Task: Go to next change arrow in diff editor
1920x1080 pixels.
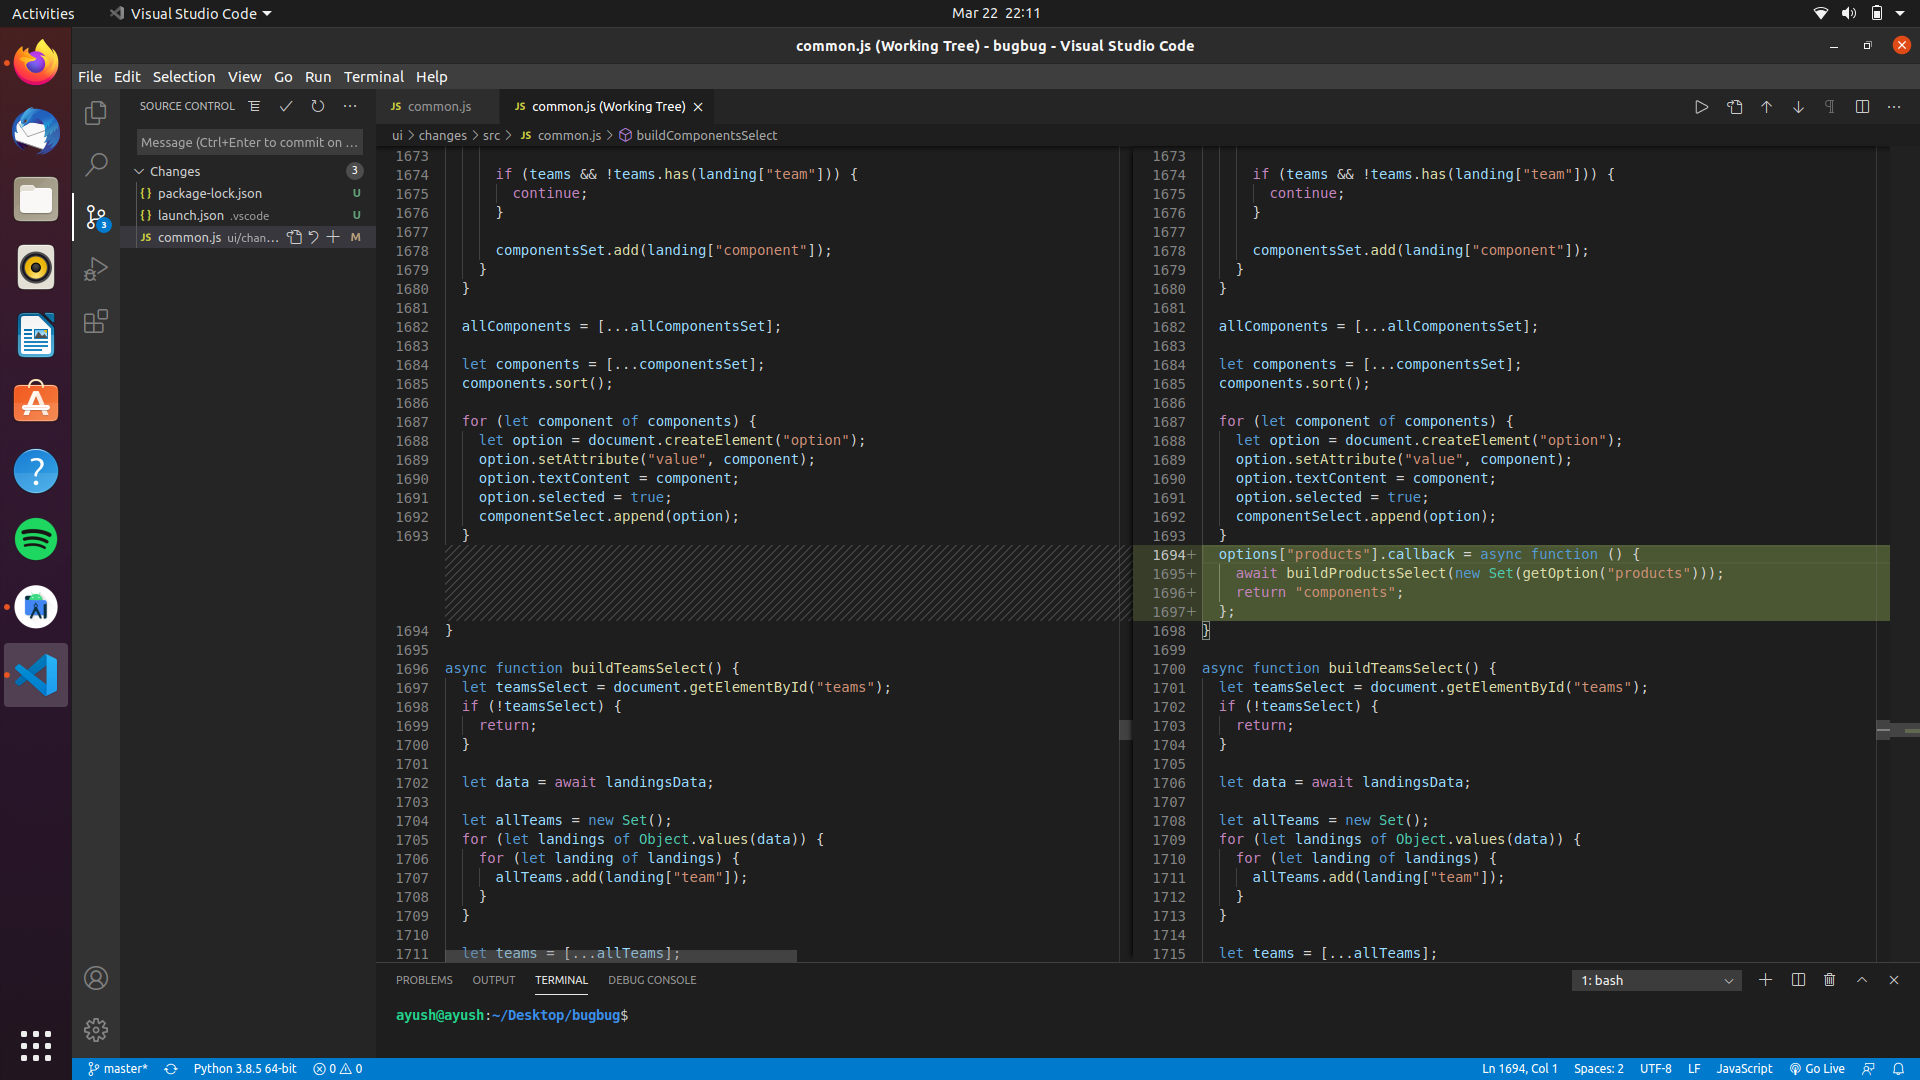Action: (x=1798, y=107)
